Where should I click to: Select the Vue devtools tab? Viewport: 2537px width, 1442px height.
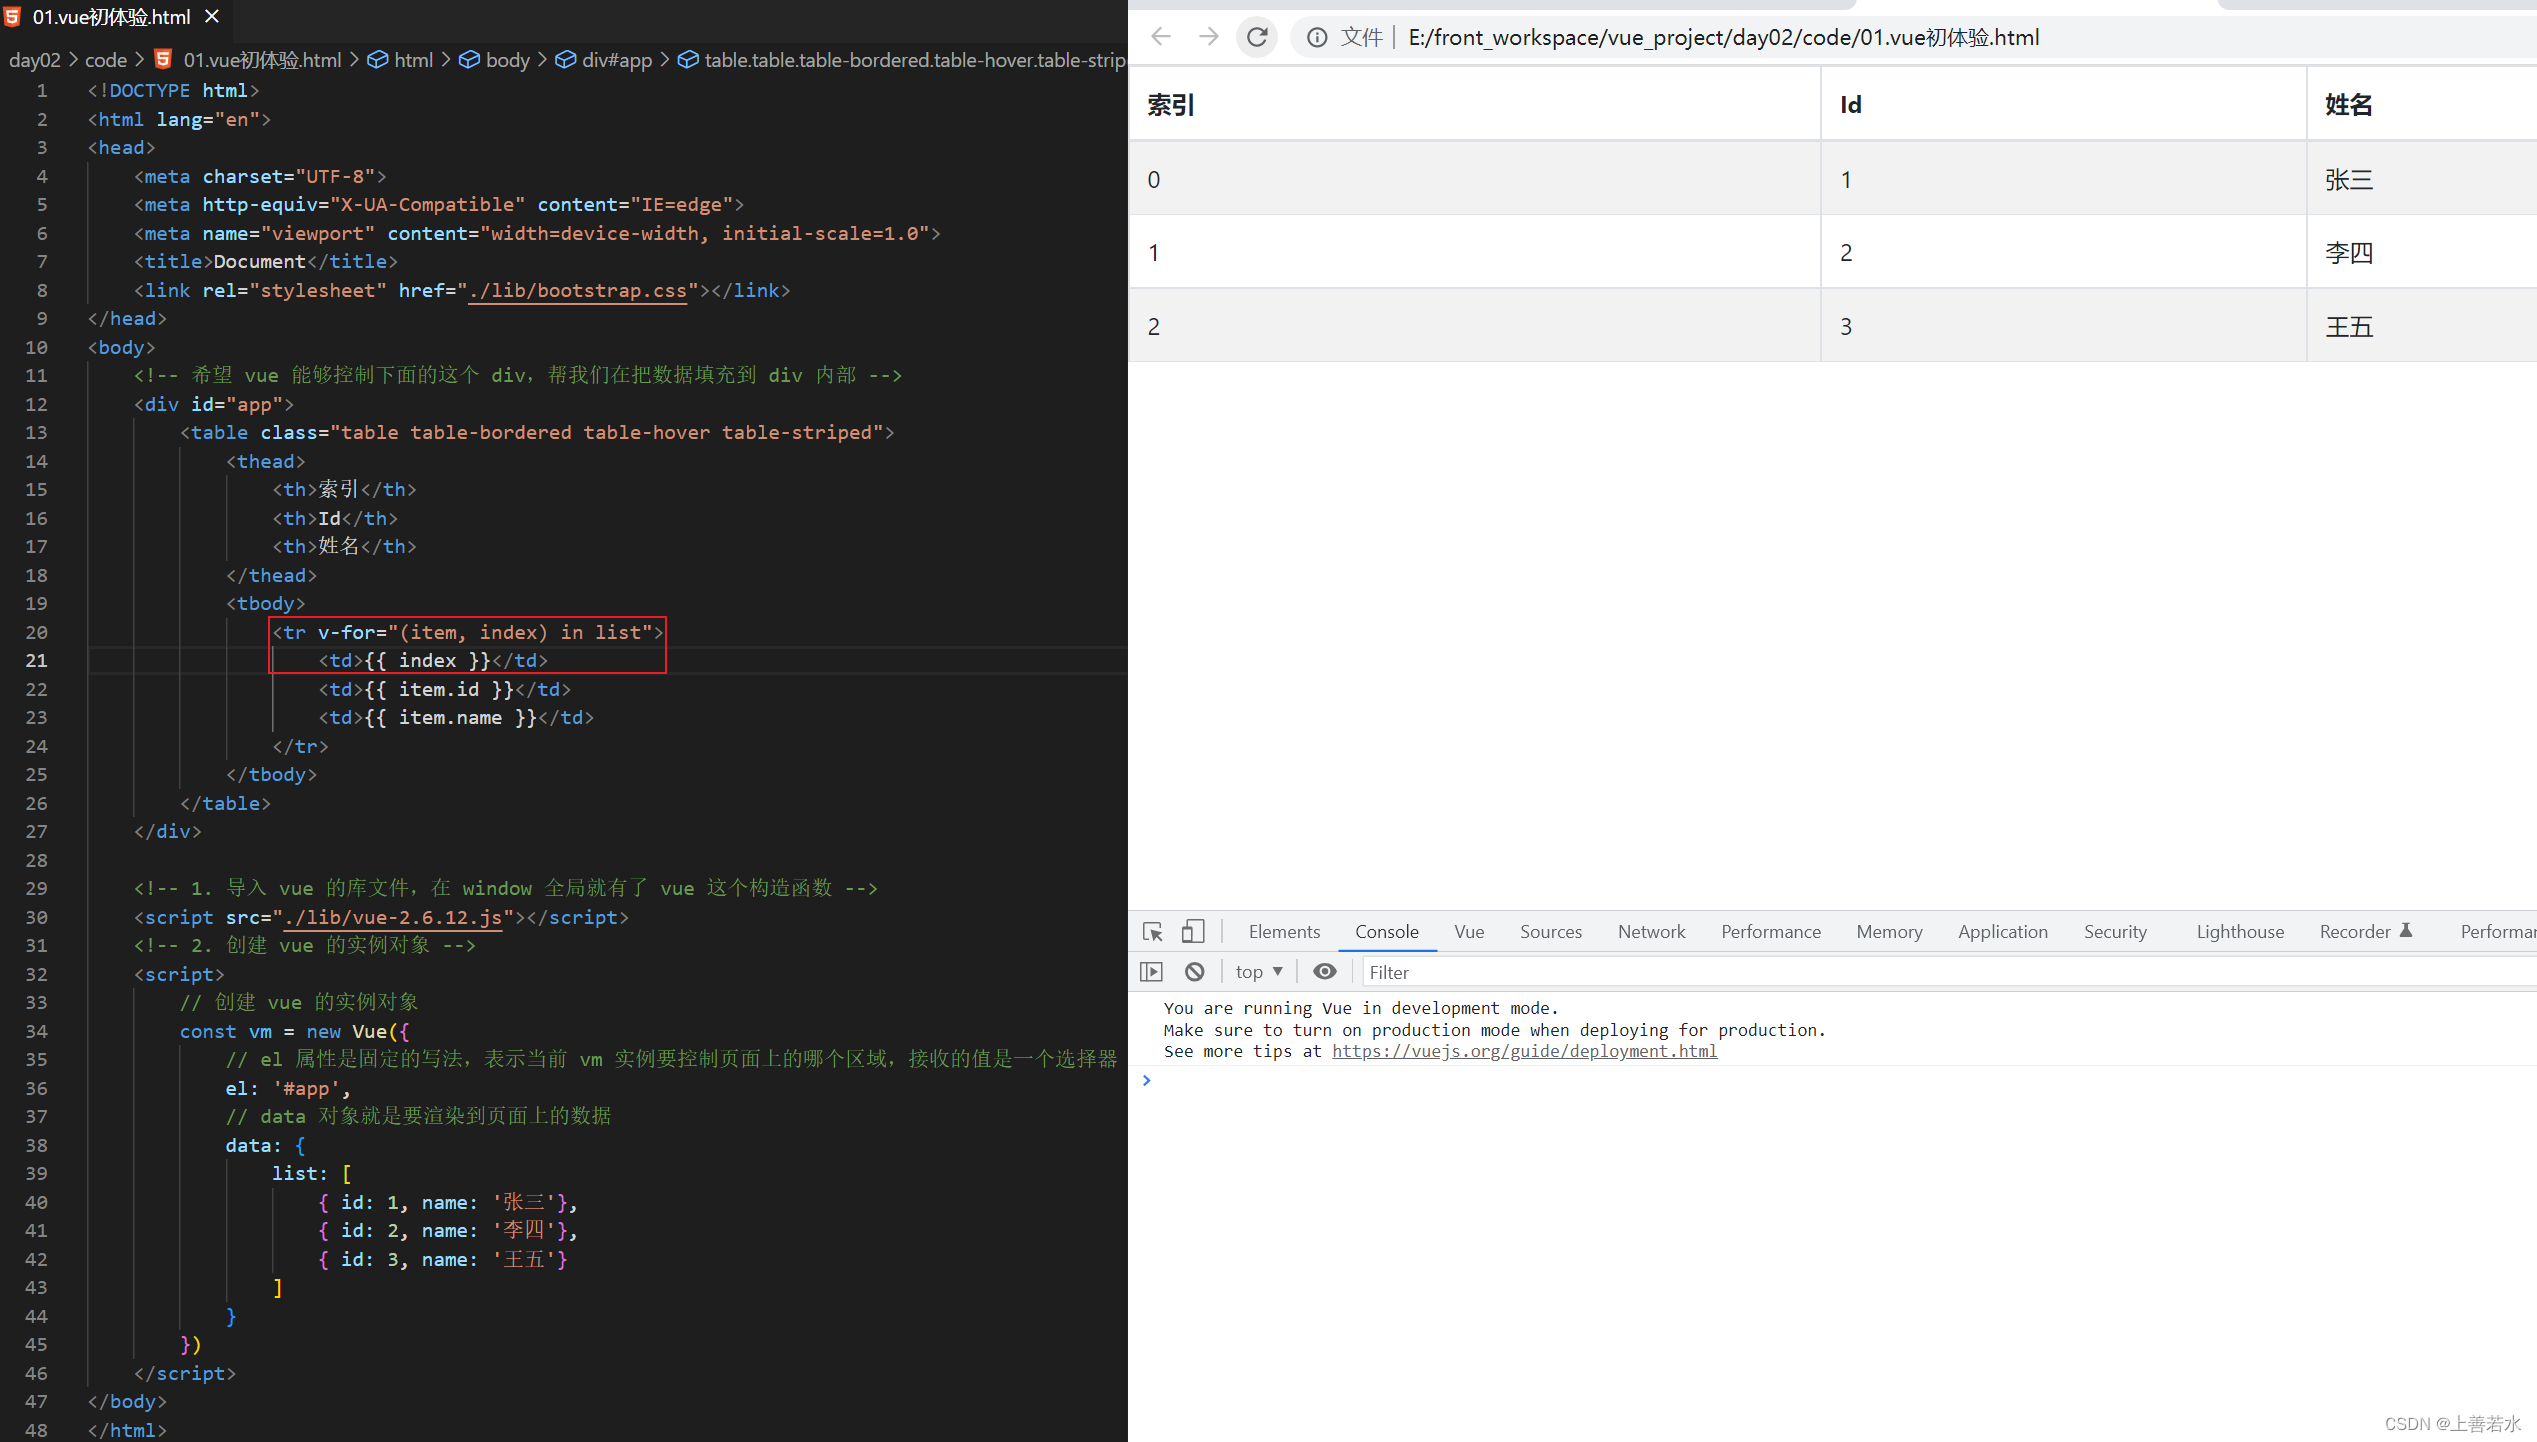[x=1469, y=932]
